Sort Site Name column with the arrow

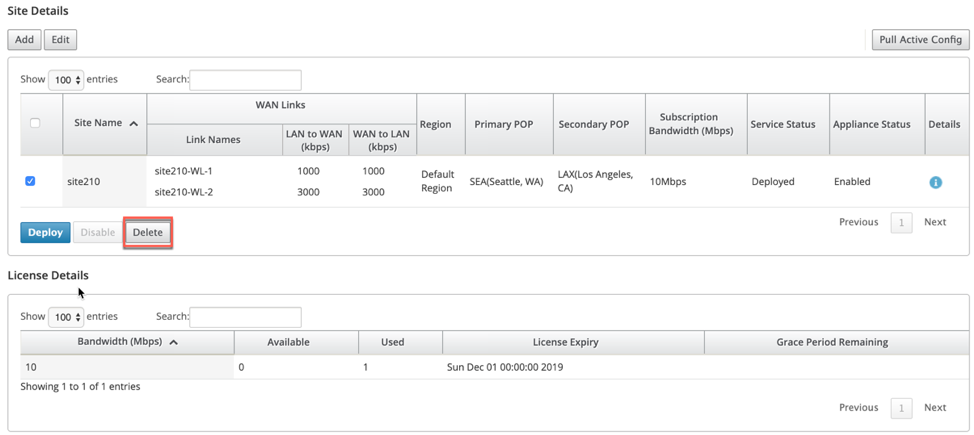133,124
